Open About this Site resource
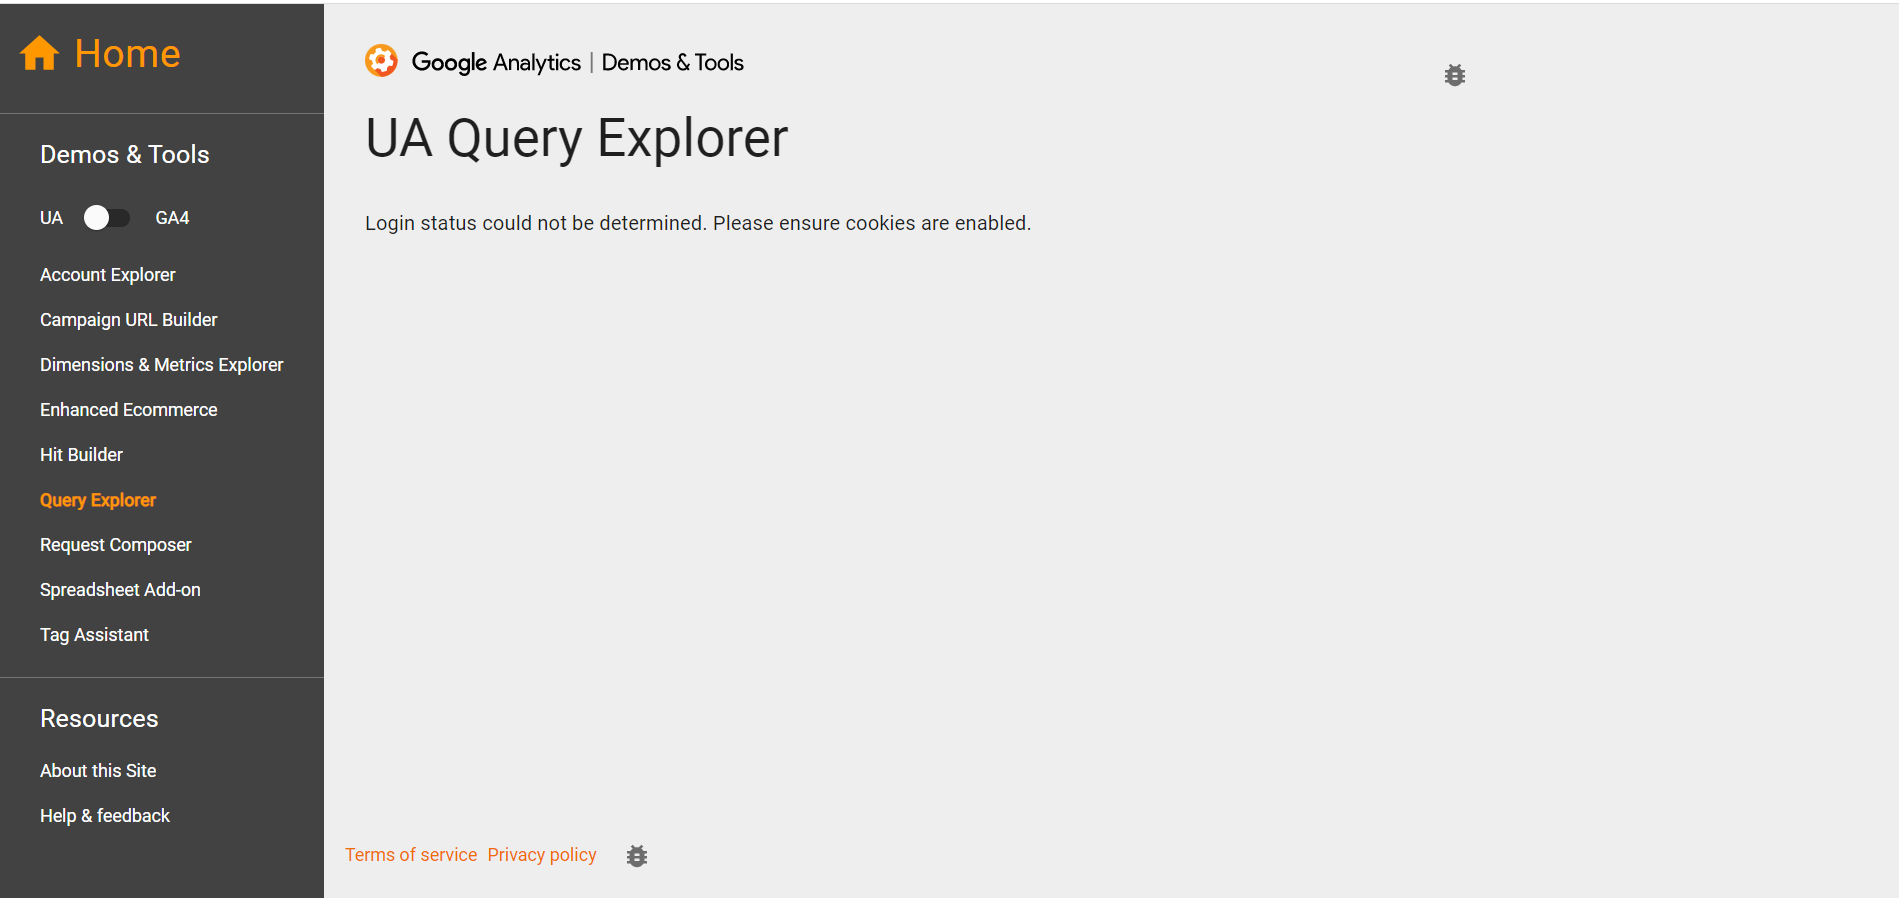This screenshot has height=898, width=1899. tap(98, 771)
